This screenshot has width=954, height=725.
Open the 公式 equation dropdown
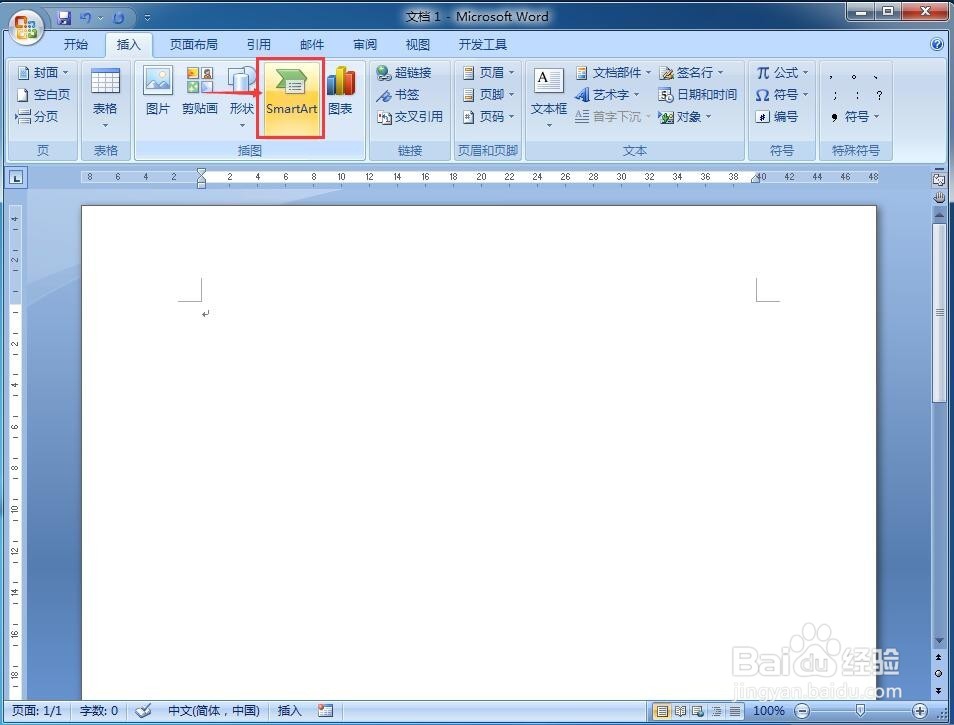pyautogui.click(x=782, y=72)
